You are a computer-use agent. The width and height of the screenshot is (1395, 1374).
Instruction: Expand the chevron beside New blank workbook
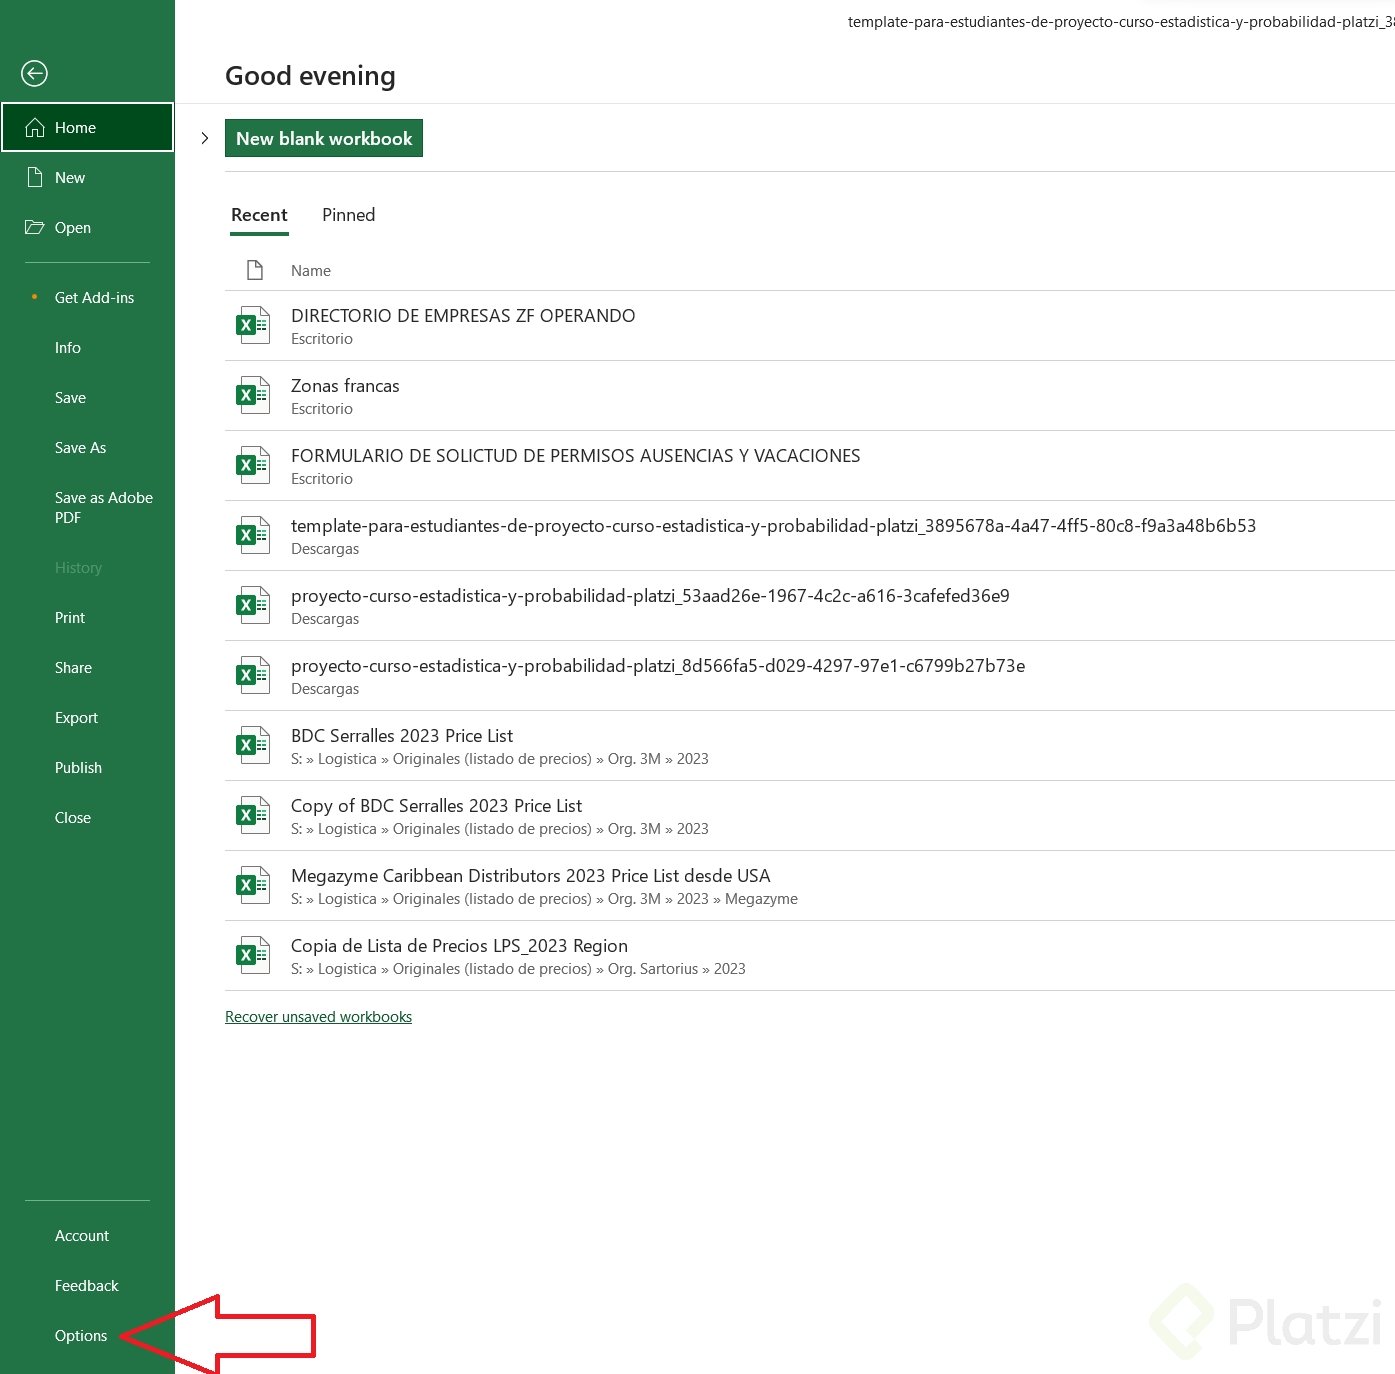pos(205,138)
